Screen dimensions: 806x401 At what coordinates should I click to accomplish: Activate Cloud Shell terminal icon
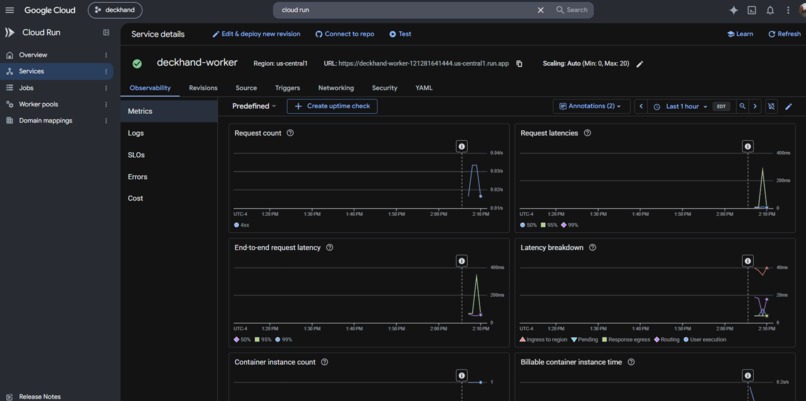pyautogui.click(x=752, y=10)
